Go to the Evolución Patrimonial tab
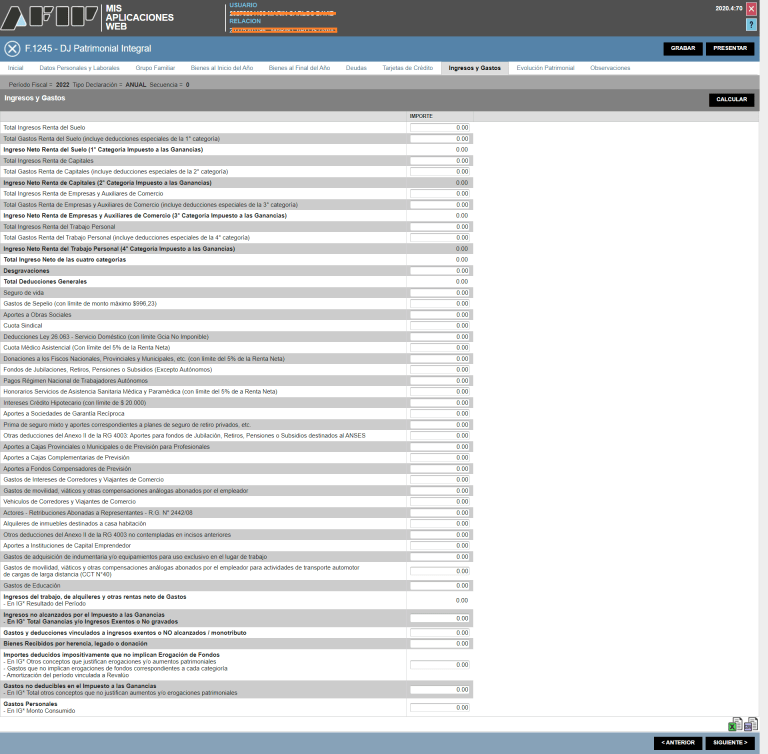The image size is (768, 754). click(546, 68)
